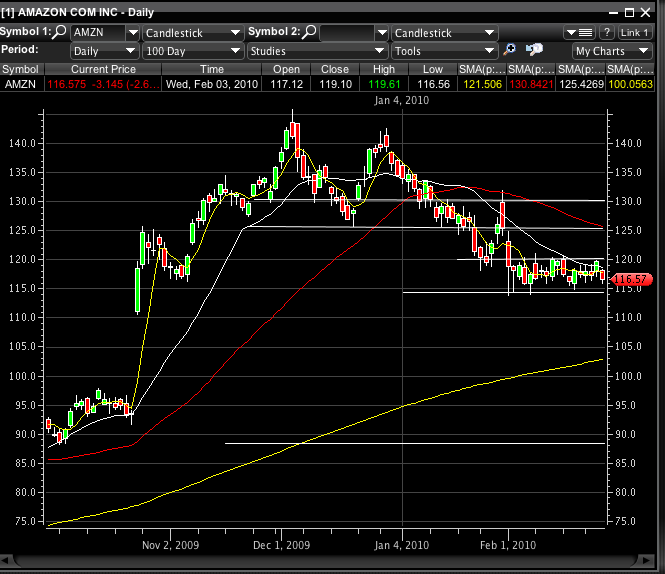Open the Symbol 1 Candlestick chart type dropdown

tap(193, 33)
